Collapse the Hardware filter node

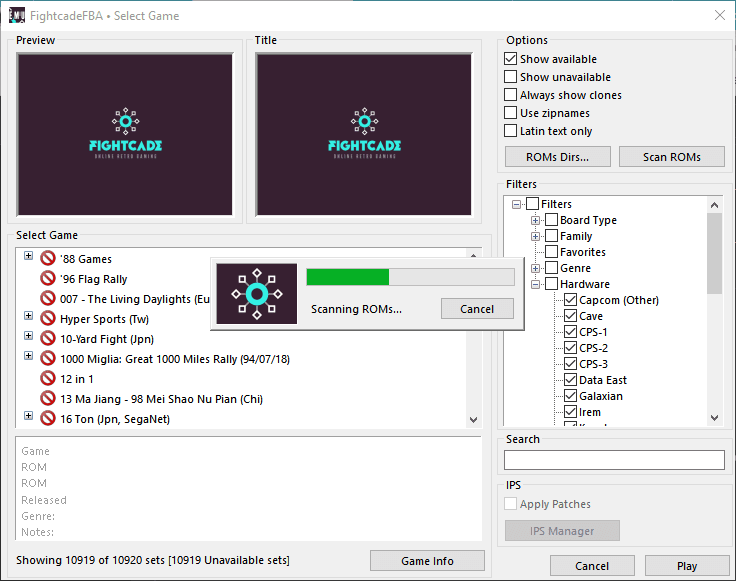point(536,284)
